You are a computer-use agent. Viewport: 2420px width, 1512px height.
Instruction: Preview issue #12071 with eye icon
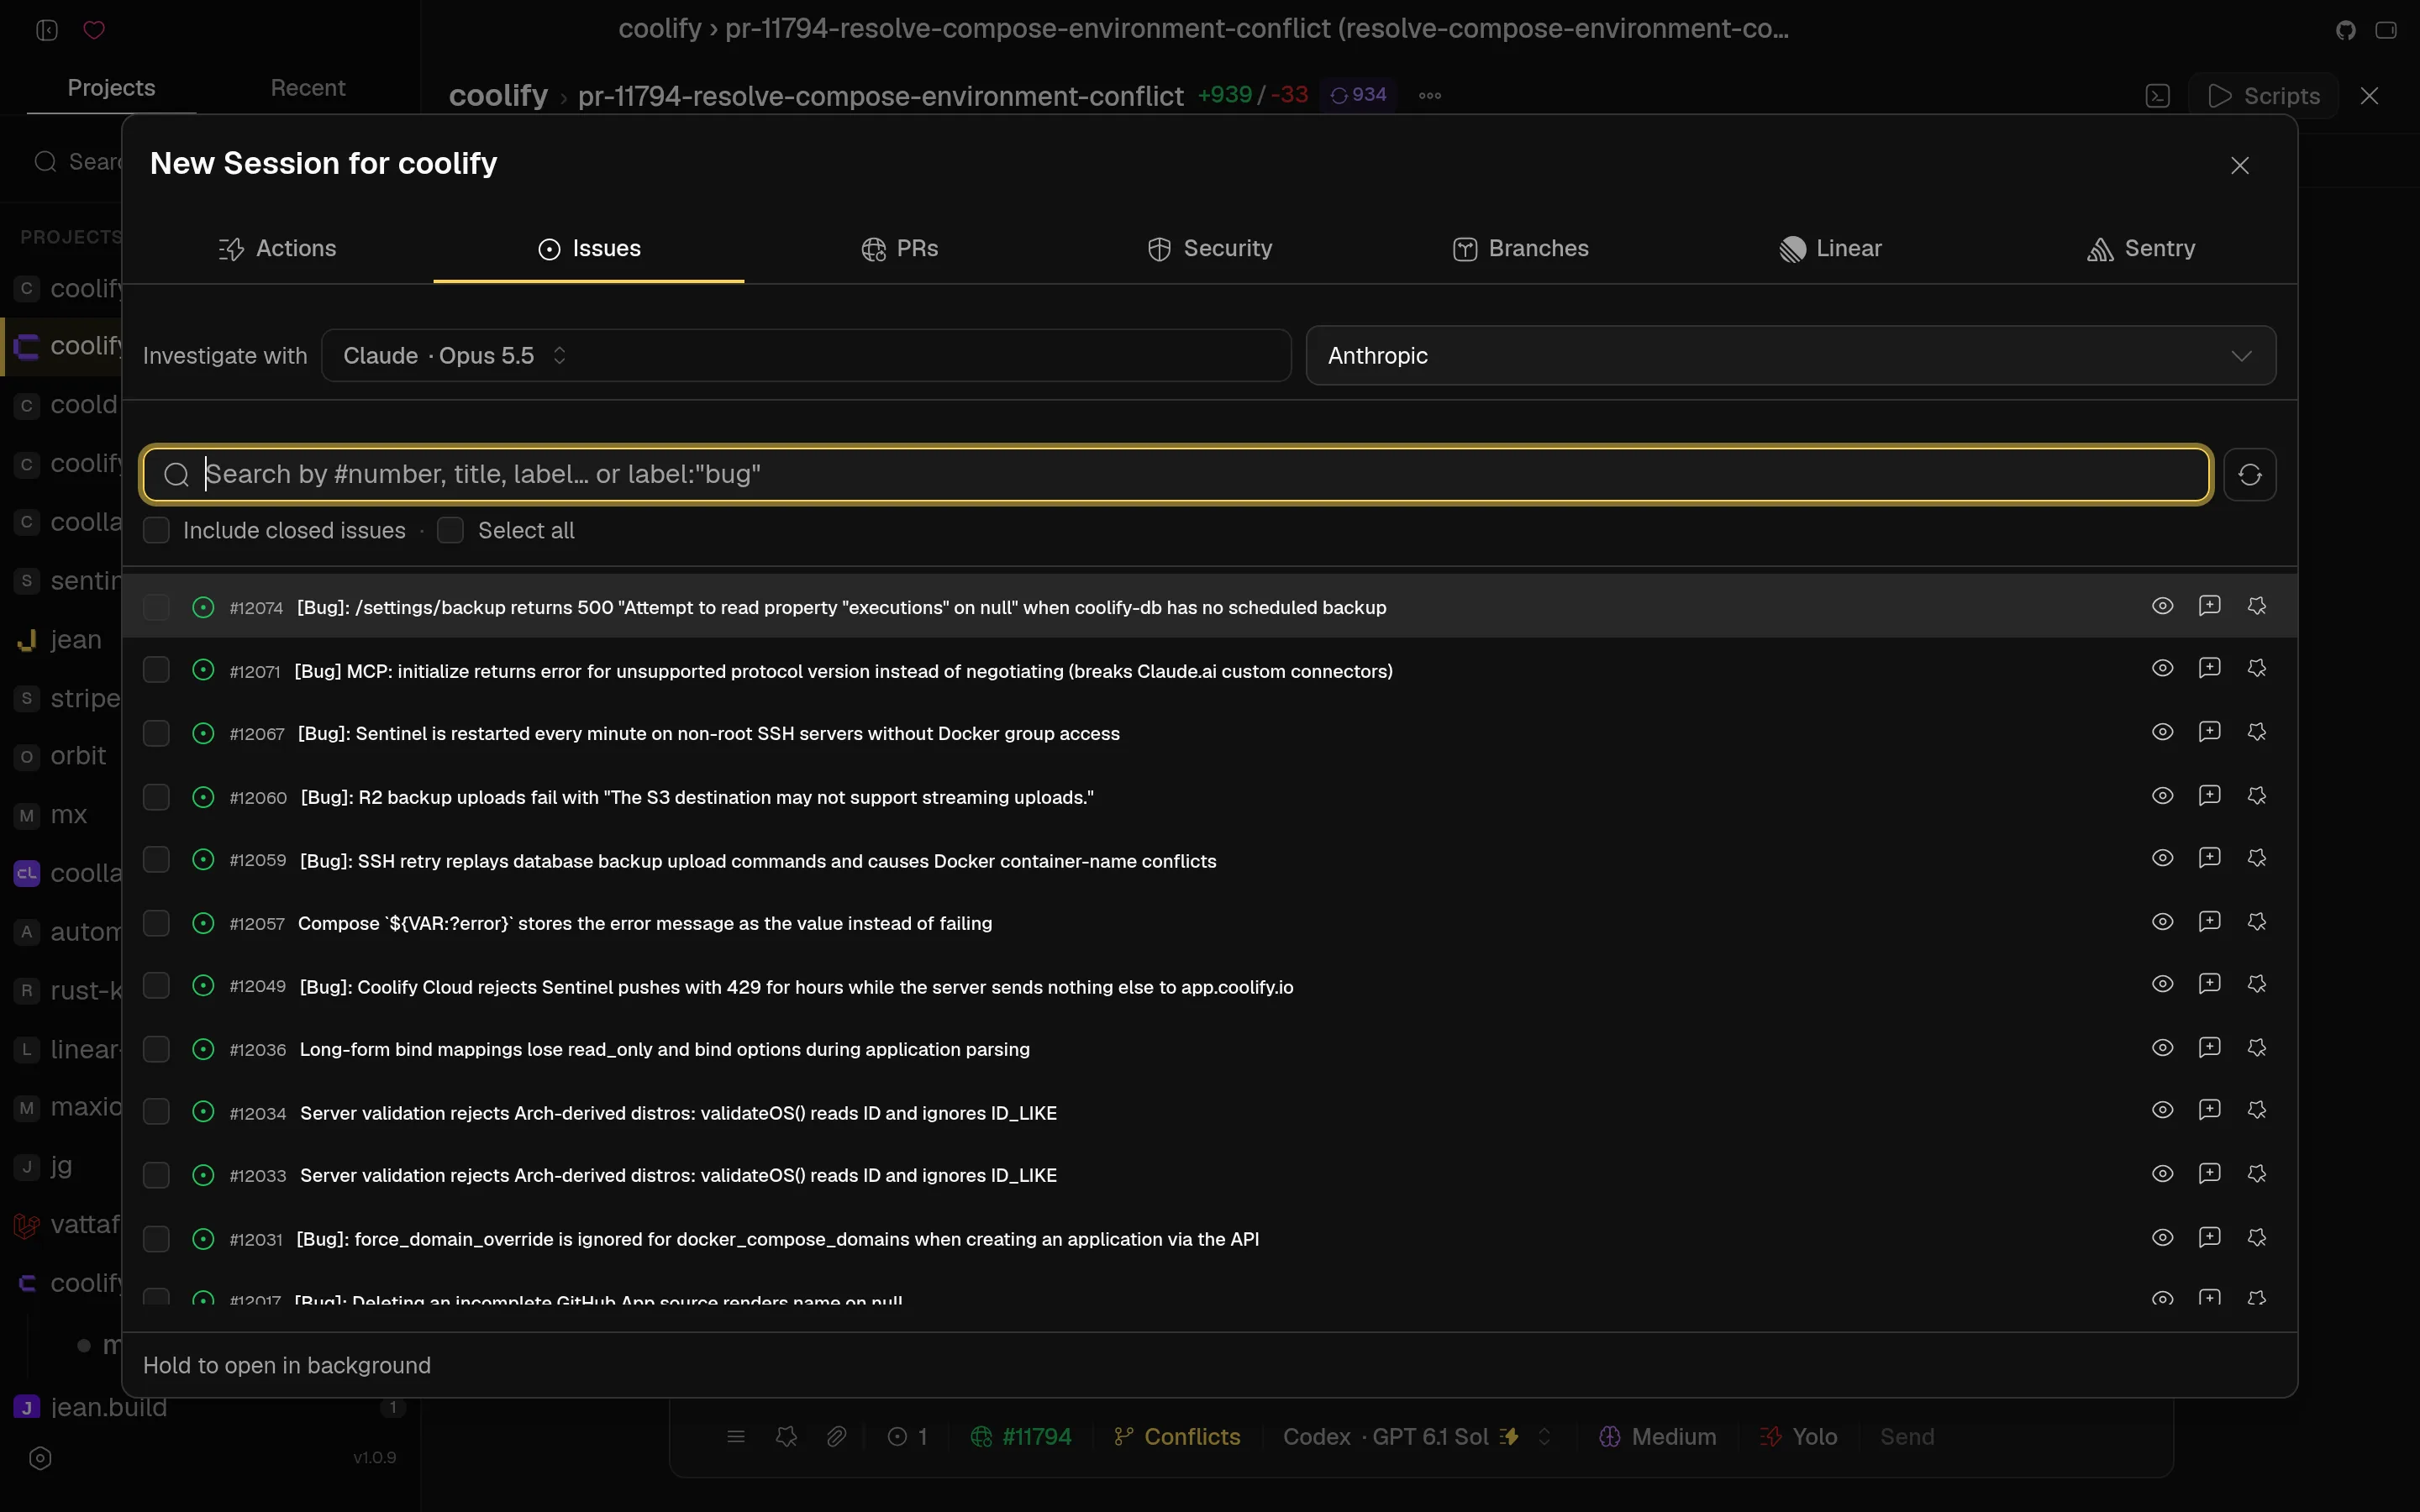pos(2162,668)
